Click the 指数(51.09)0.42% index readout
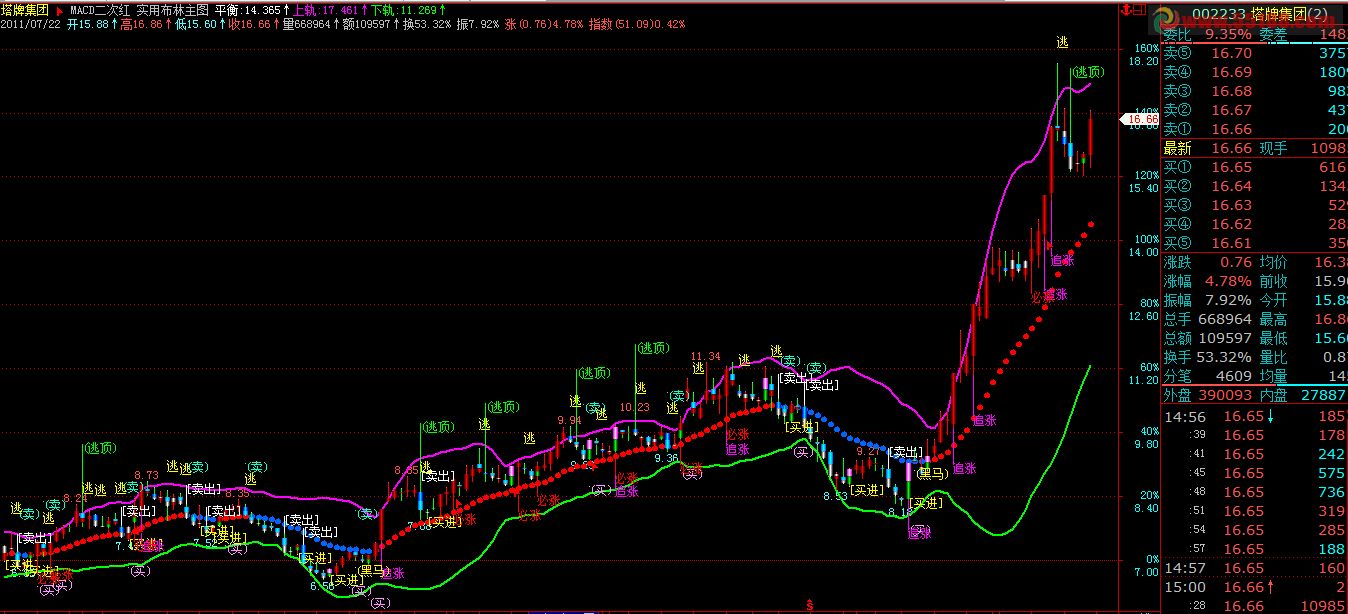 (637, 23)
